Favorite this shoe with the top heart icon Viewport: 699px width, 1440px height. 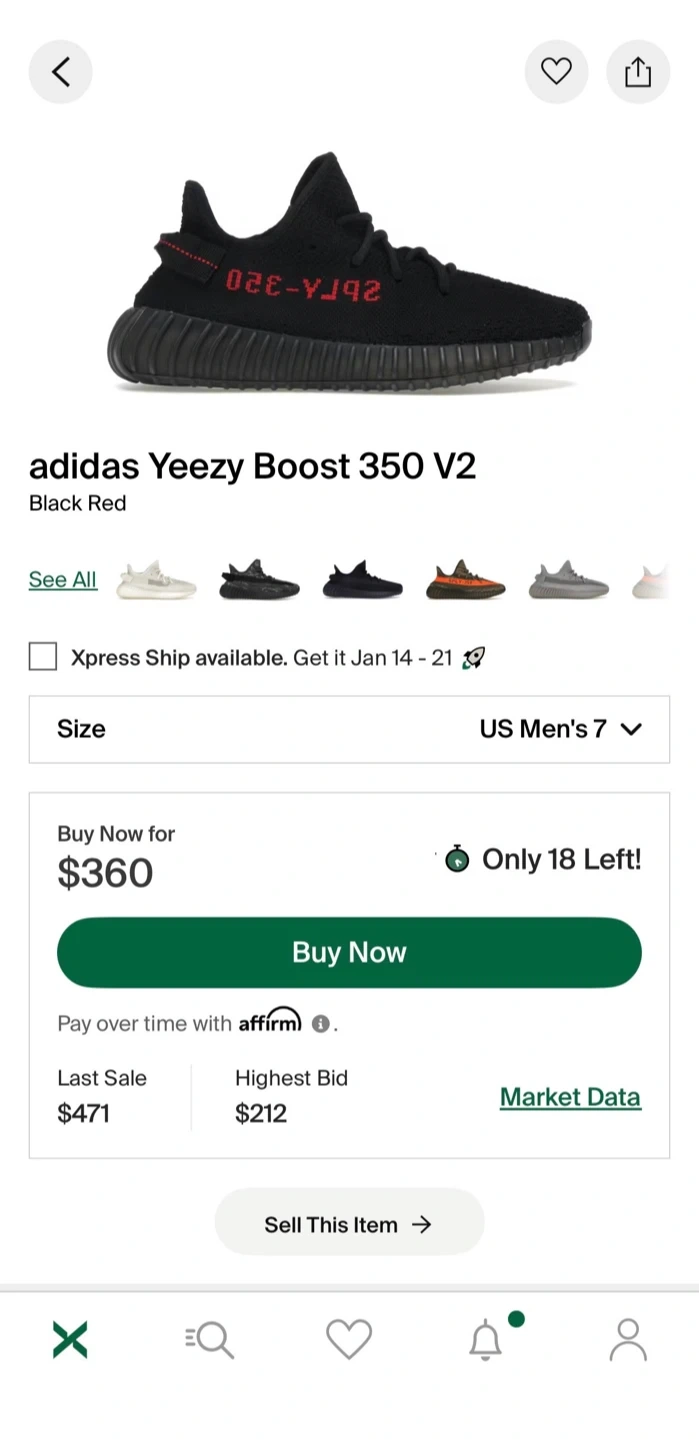point(556,72)
